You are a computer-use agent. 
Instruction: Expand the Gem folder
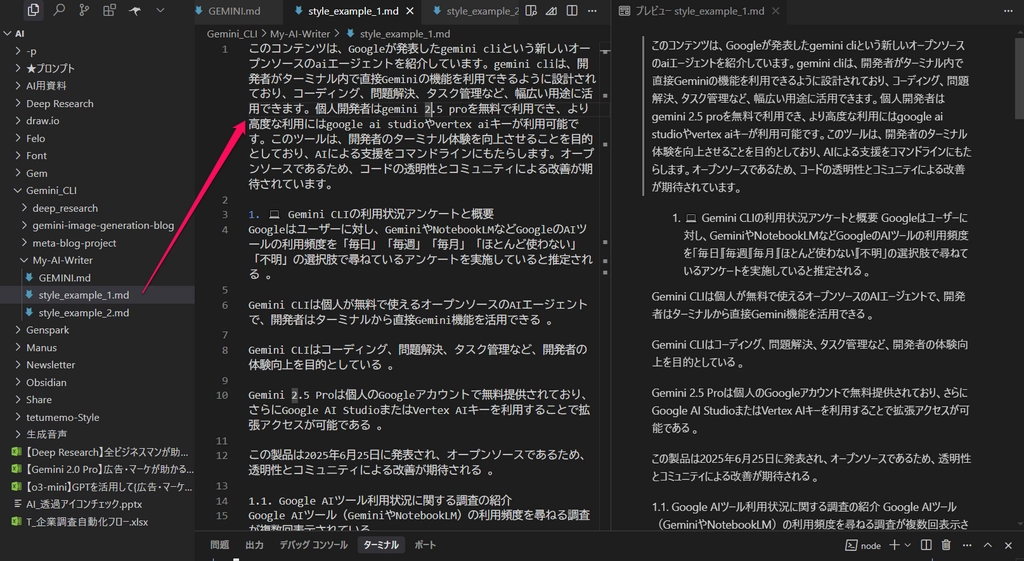pos(18,173)
